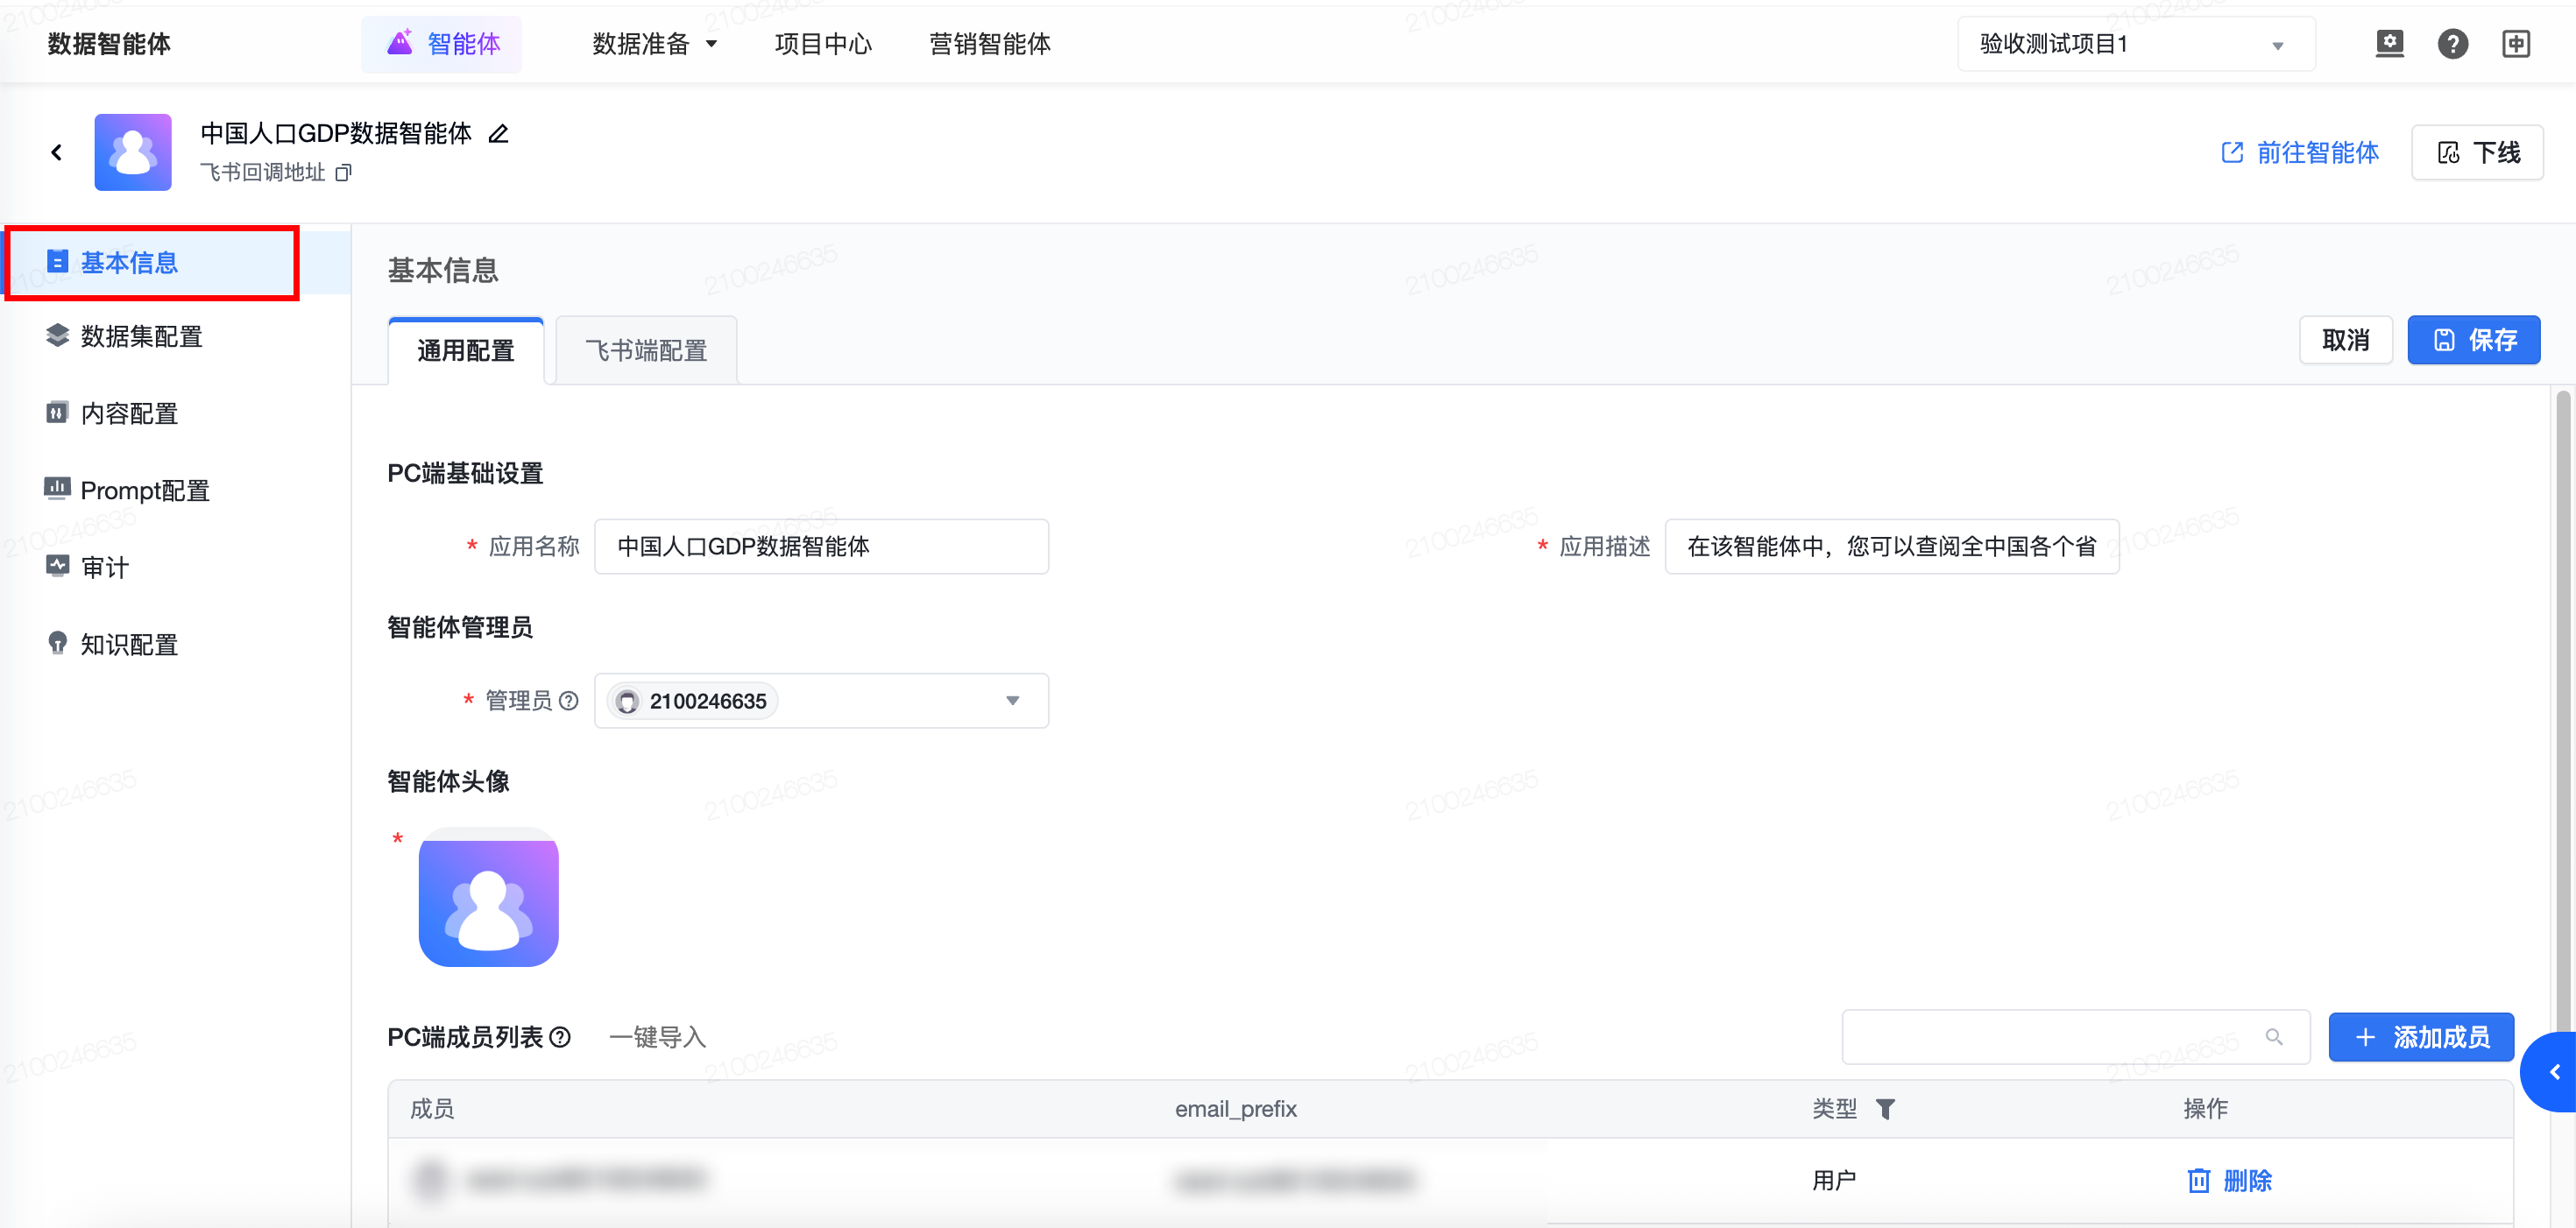Screen dimensions: 2576x1228
Task: Expand the right-edge floating collapse arrow
Action: 2550,1072
